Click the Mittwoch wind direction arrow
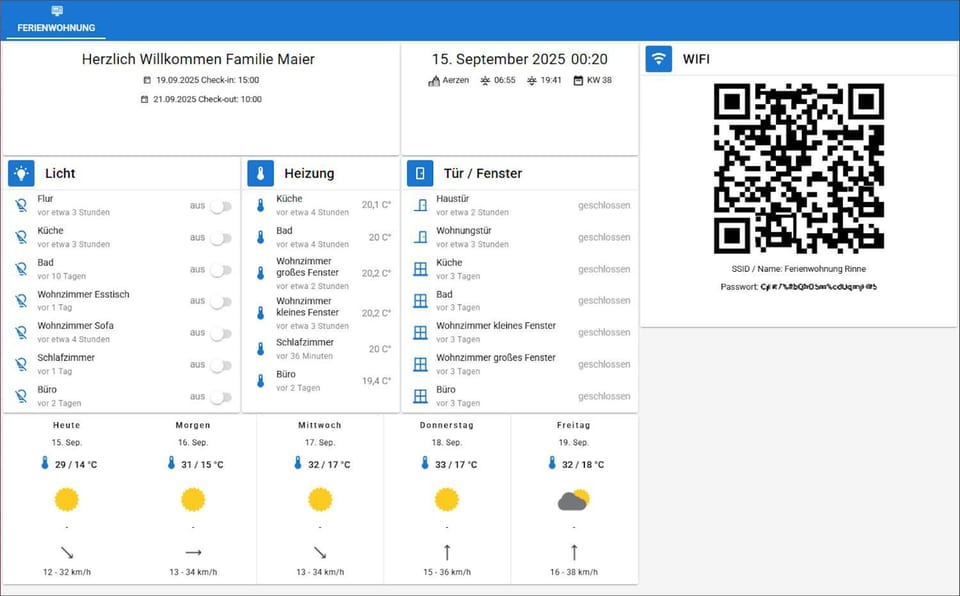Image resolution: width=960 pixels, height=596 pixels. point(320,553)
